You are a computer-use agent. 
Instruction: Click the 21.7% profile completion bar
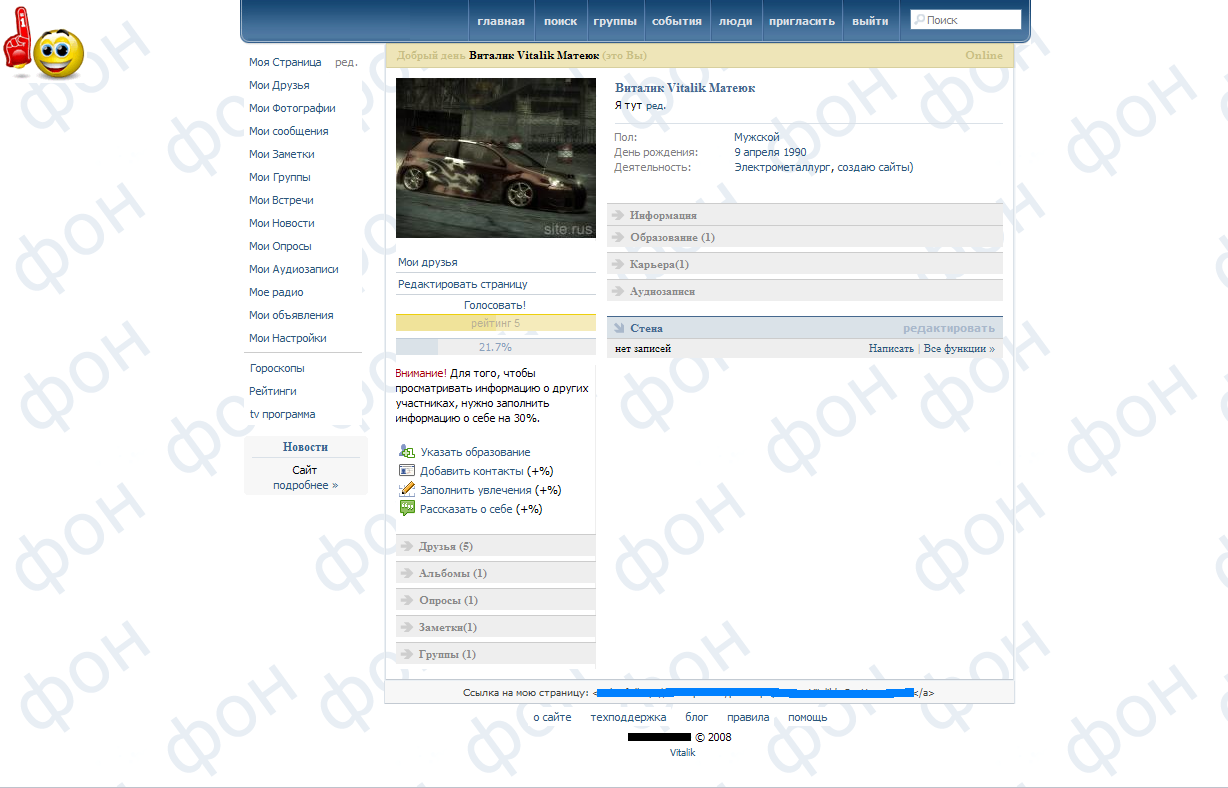tap(495, 347)
